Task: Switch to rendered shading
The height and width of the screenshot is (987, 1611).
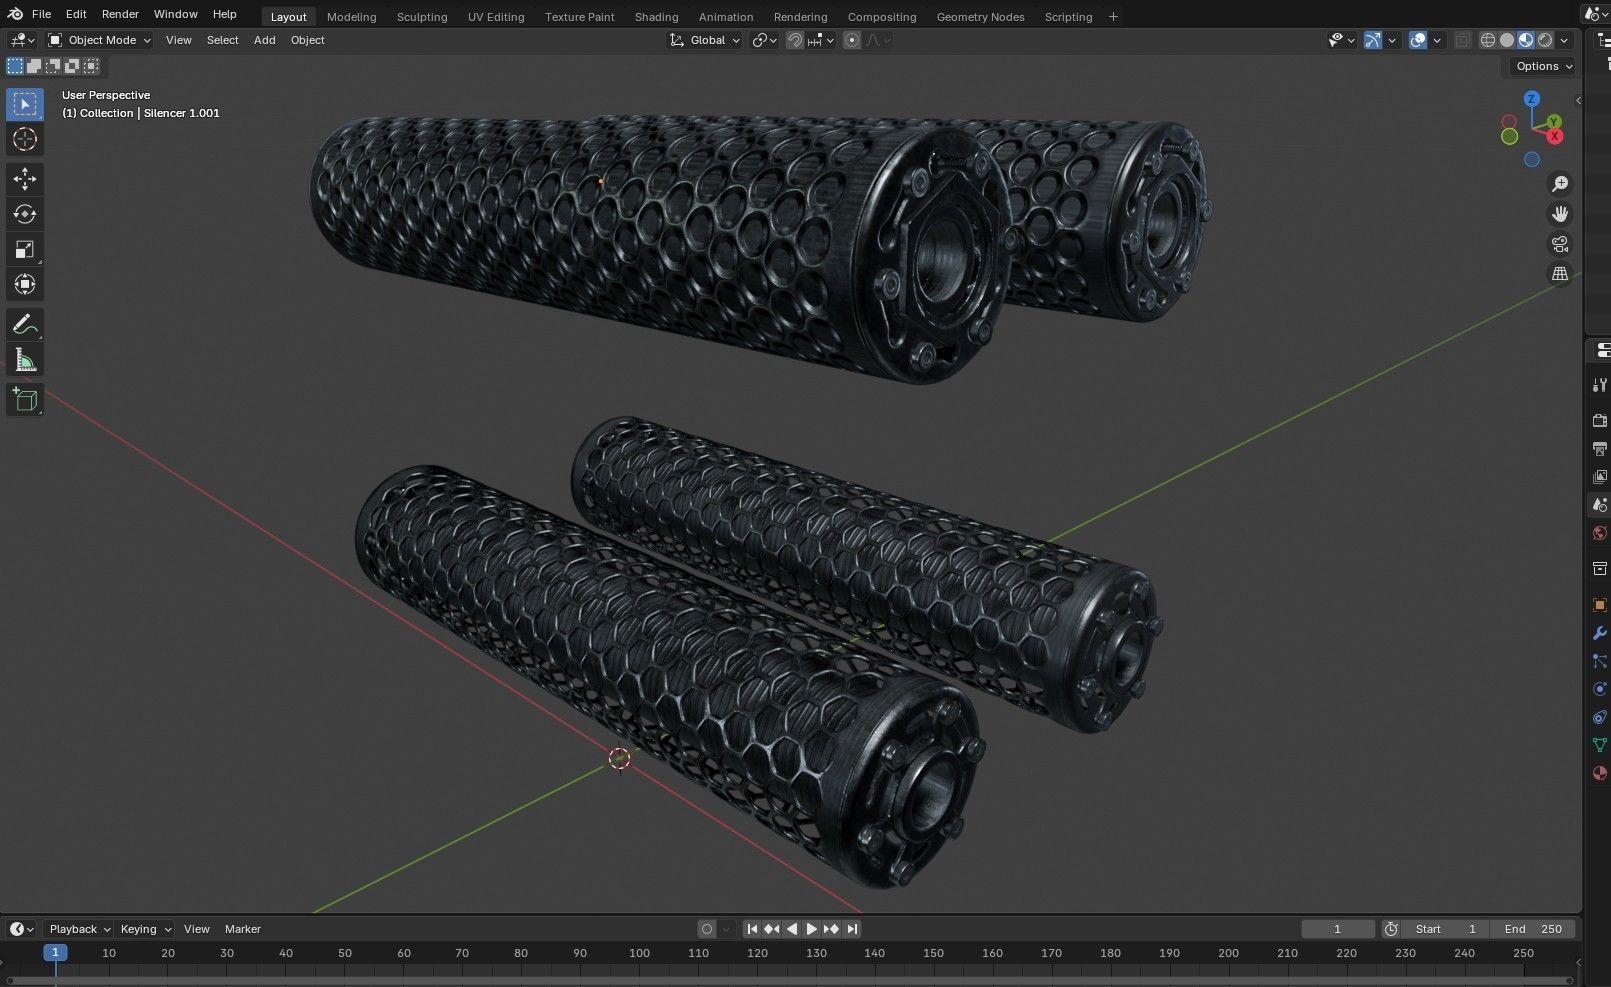Action: click(x=1545, y=40)
